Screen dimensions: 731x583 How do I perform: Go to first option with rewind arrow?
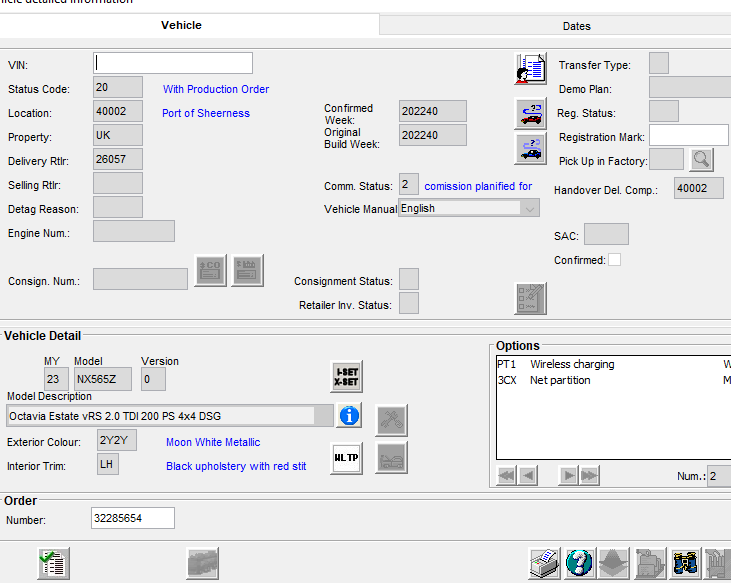(507, 475)
